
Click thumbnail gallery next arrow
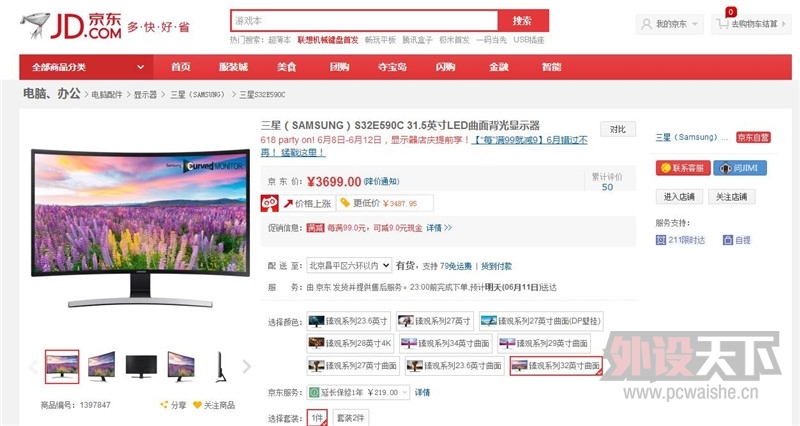[x=246, y=366]
